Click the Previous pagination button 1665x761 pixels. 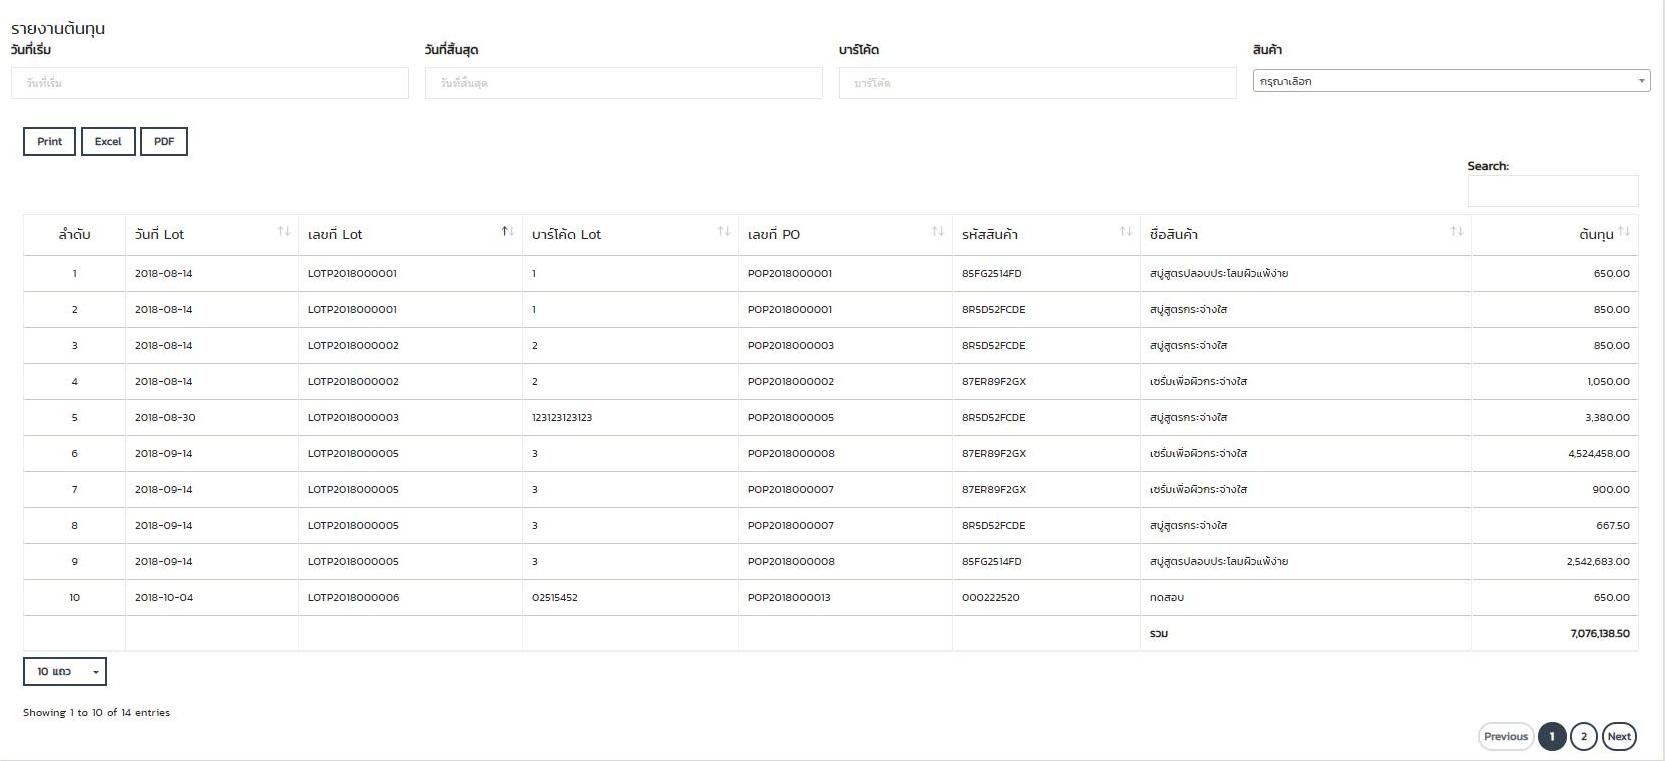tap(1505, 736)
